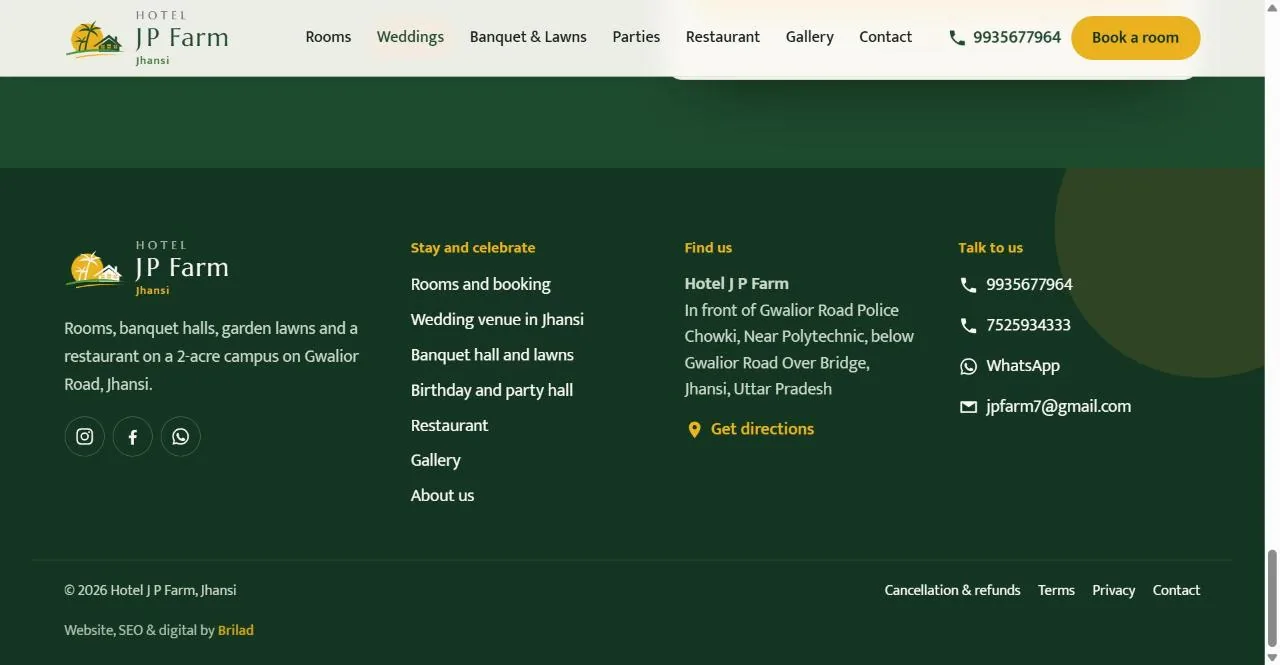Click the footer JP Farm logo
Image resolution: width=1280 pixels, height=665 pixels.
pos(147,268)
